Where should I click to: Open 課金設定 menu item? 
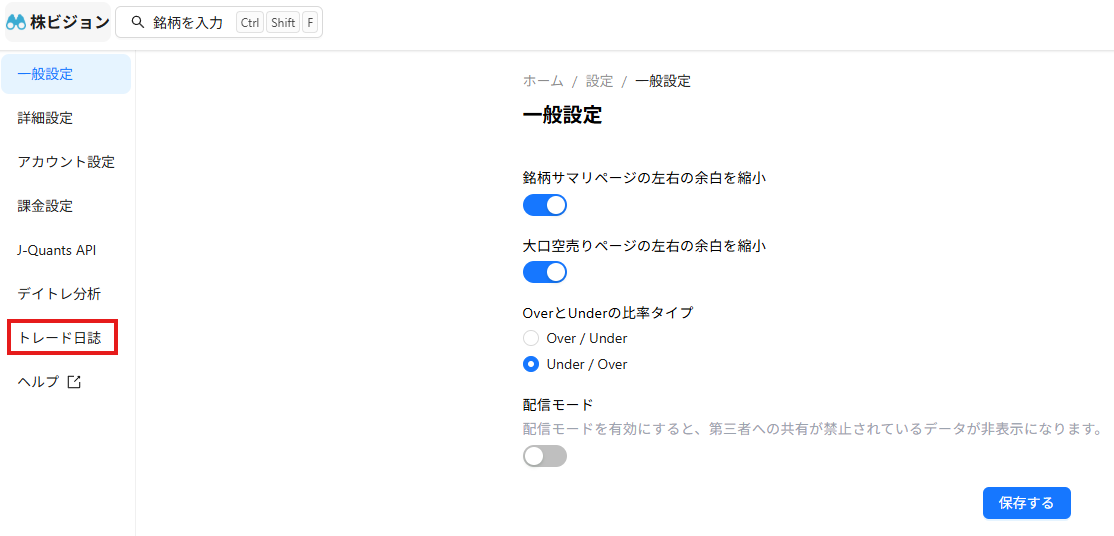coord(66,206)
